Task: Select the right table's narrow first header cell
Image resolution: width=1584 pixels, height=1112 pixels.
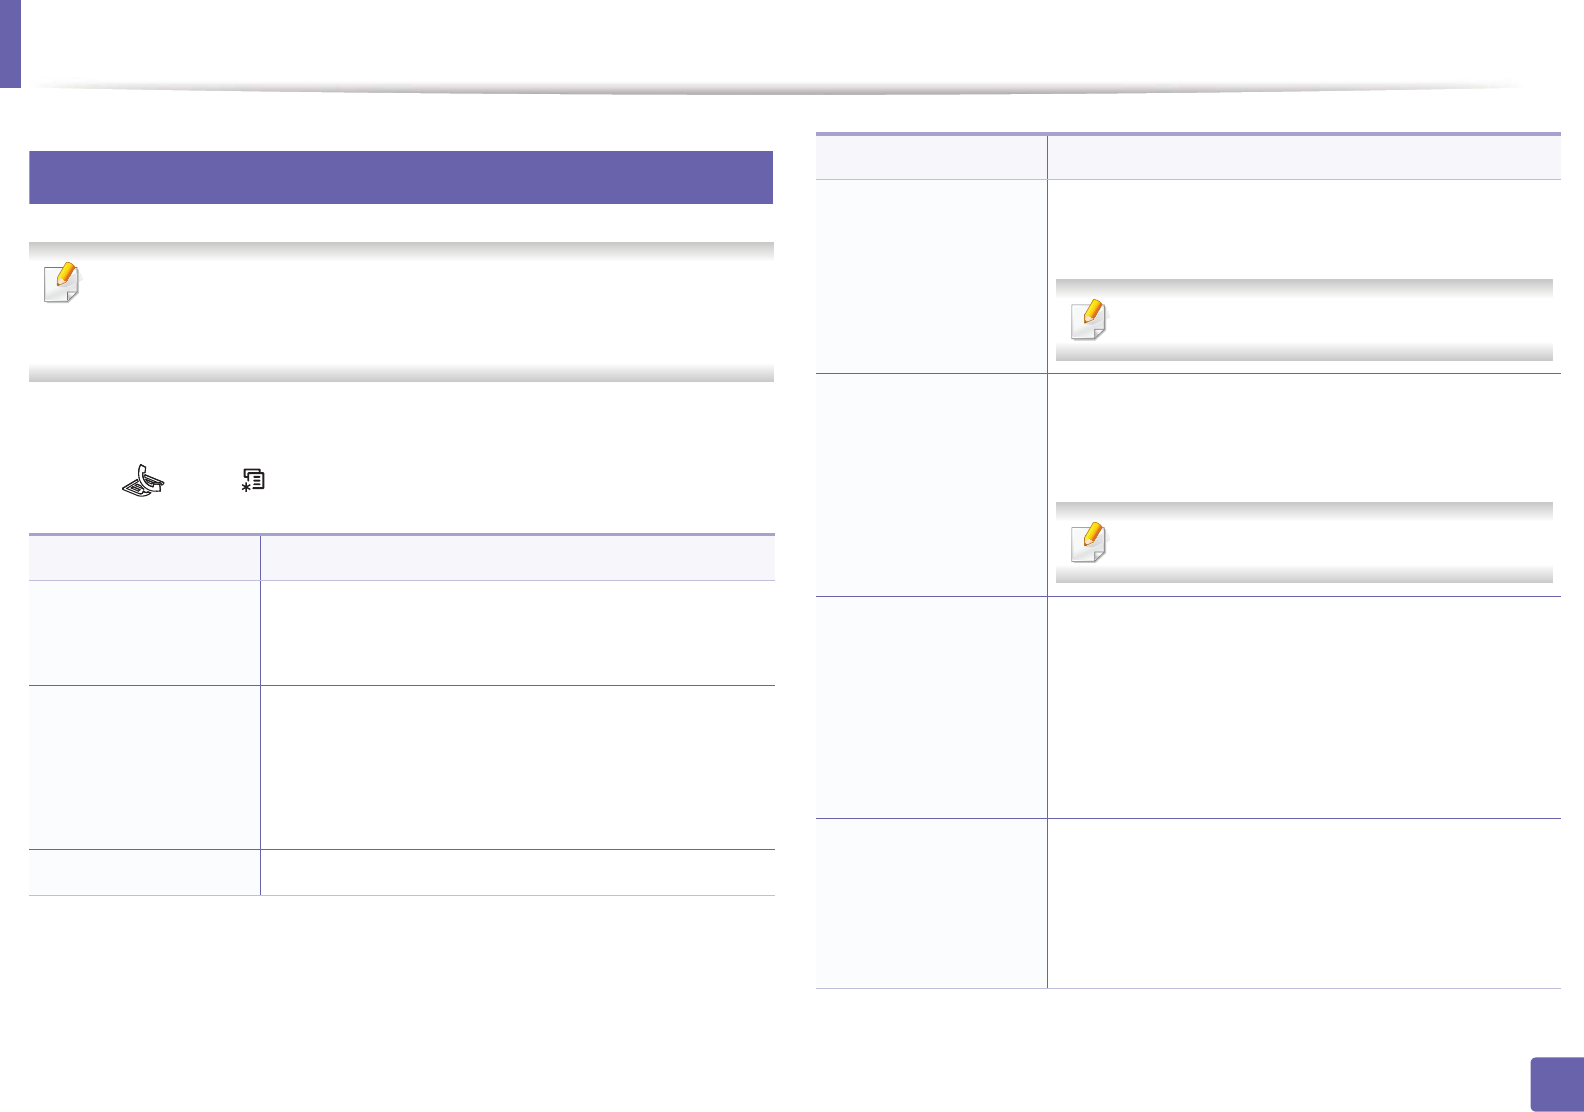Action: click(x=931, y=157)
